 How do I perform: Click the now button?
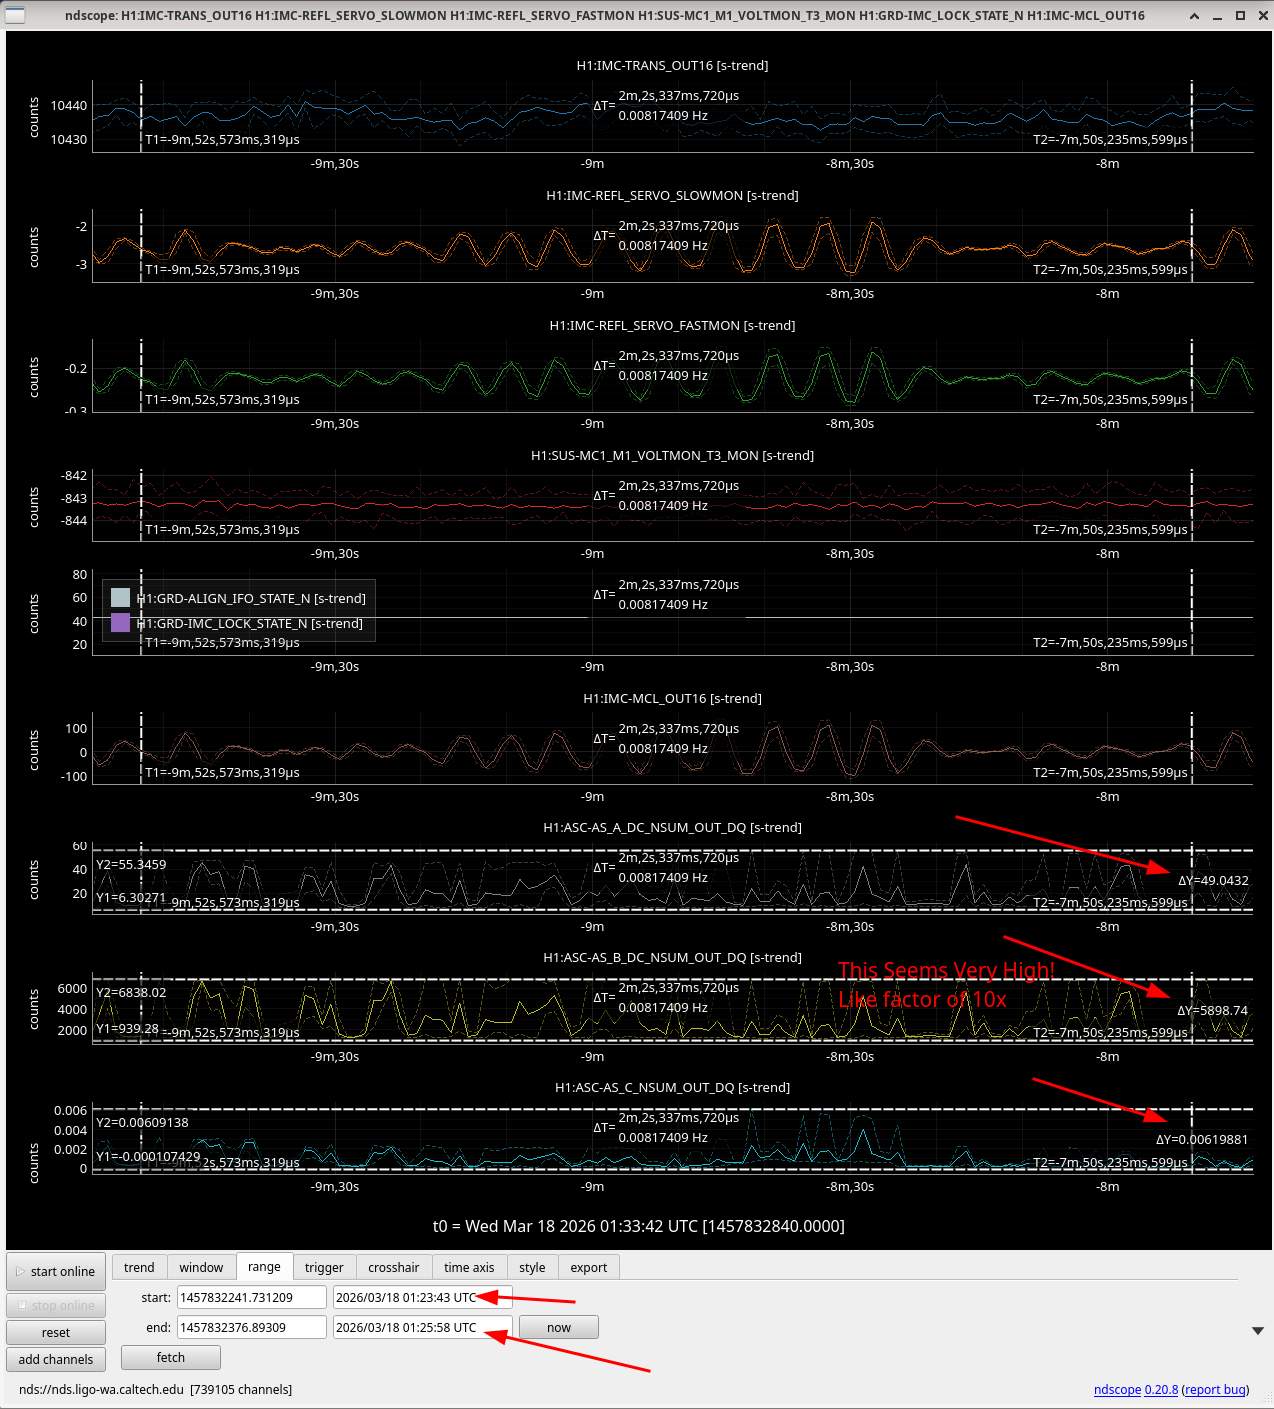(559, 1327)
